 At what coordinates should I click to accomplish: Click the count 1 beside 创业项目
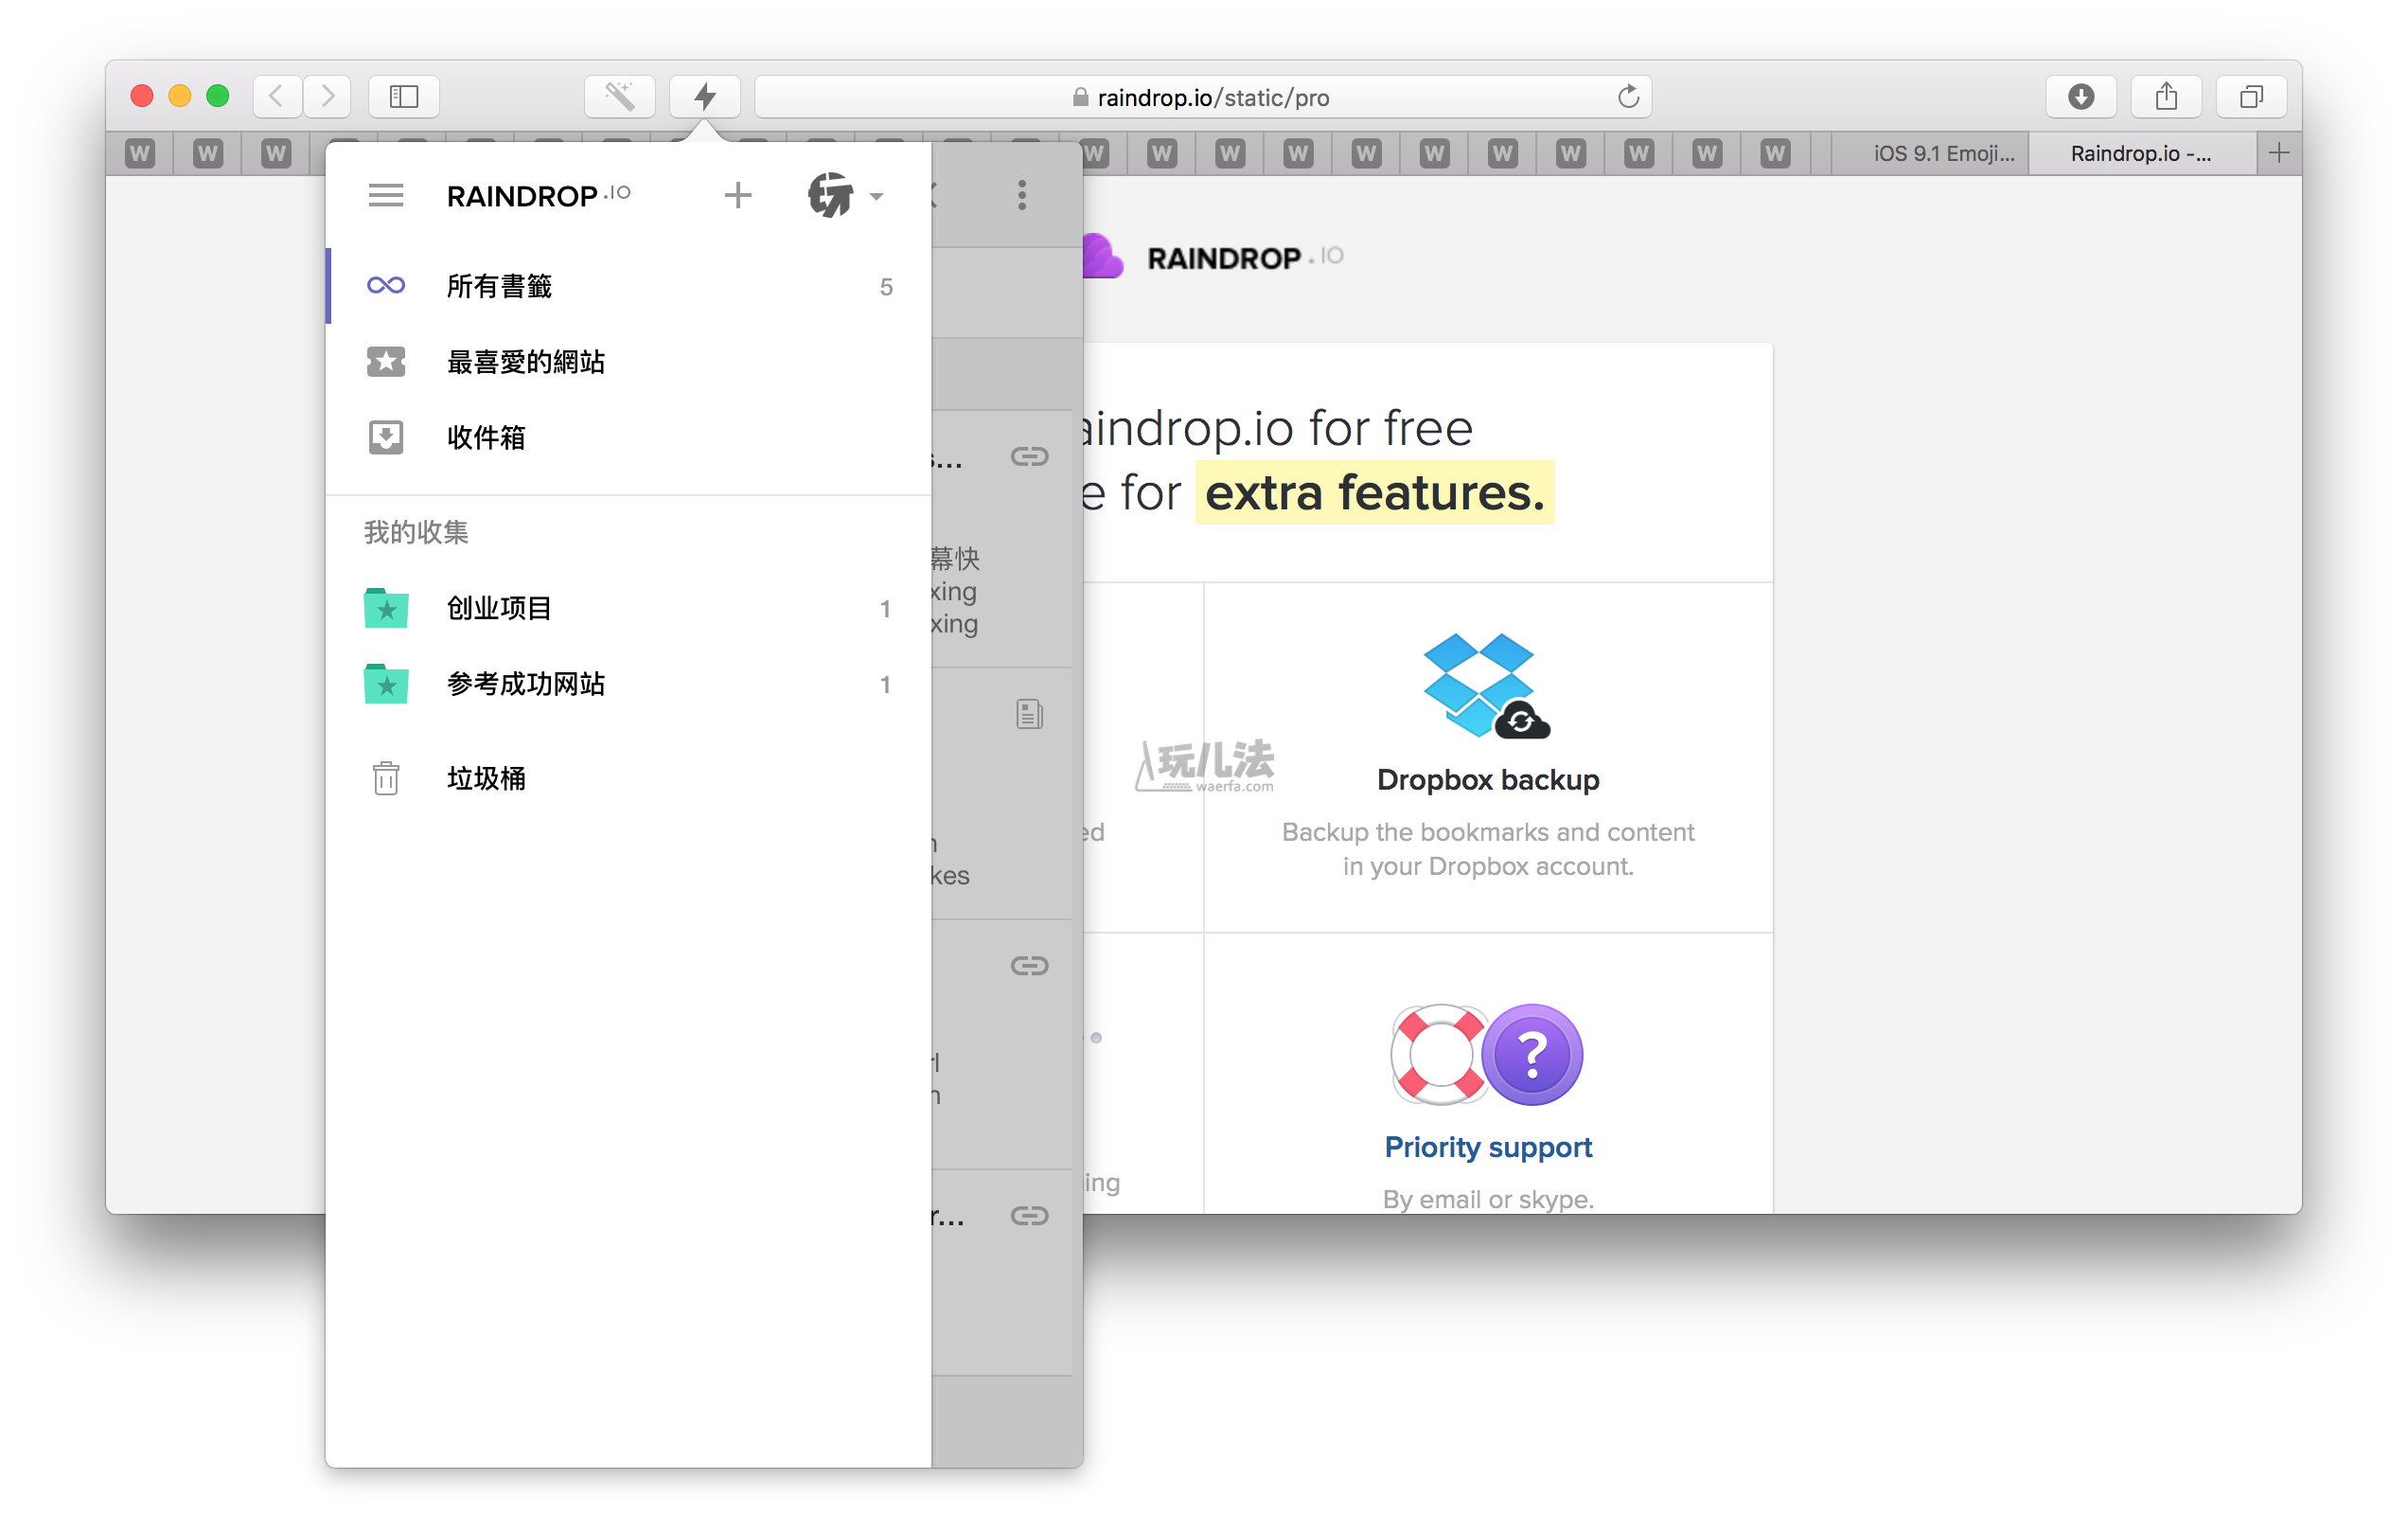(885, 609)
